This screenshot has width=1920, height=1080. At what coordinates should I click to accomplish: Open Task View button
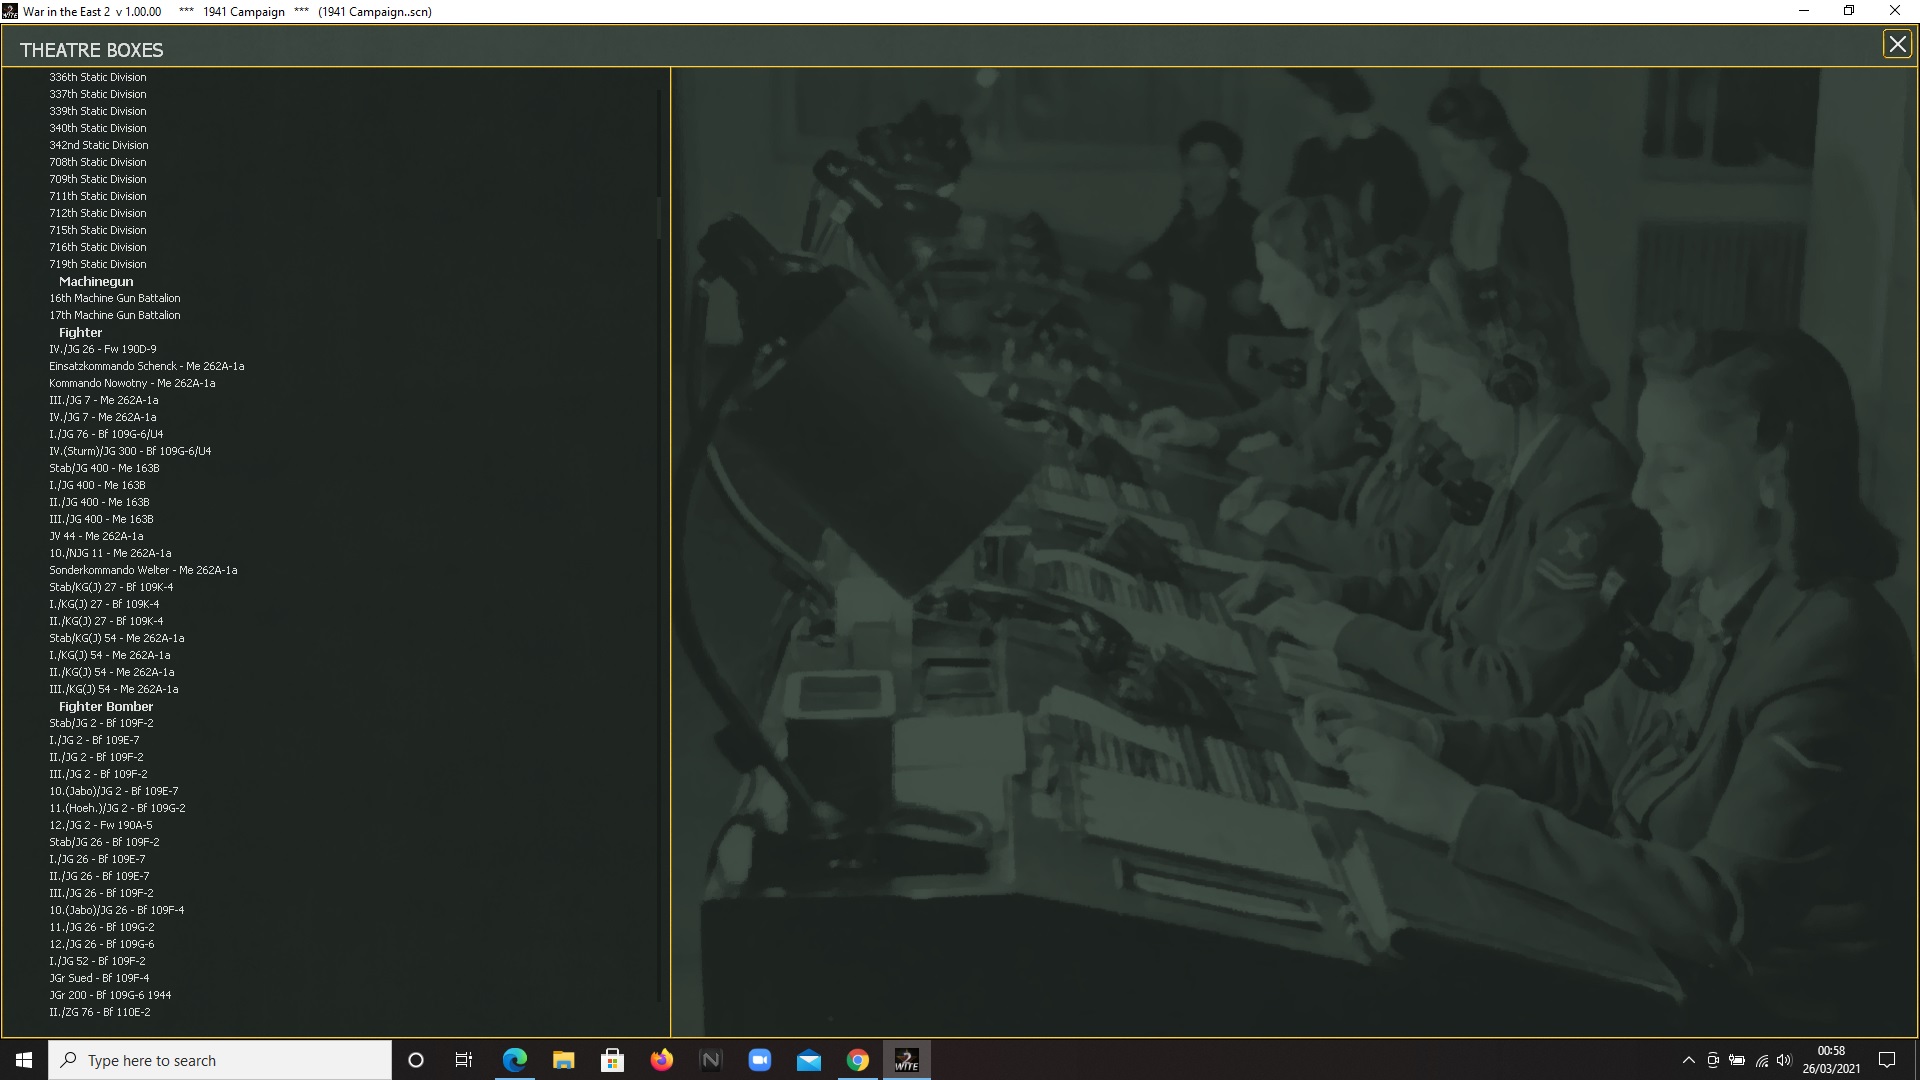tap(464, 1060)
